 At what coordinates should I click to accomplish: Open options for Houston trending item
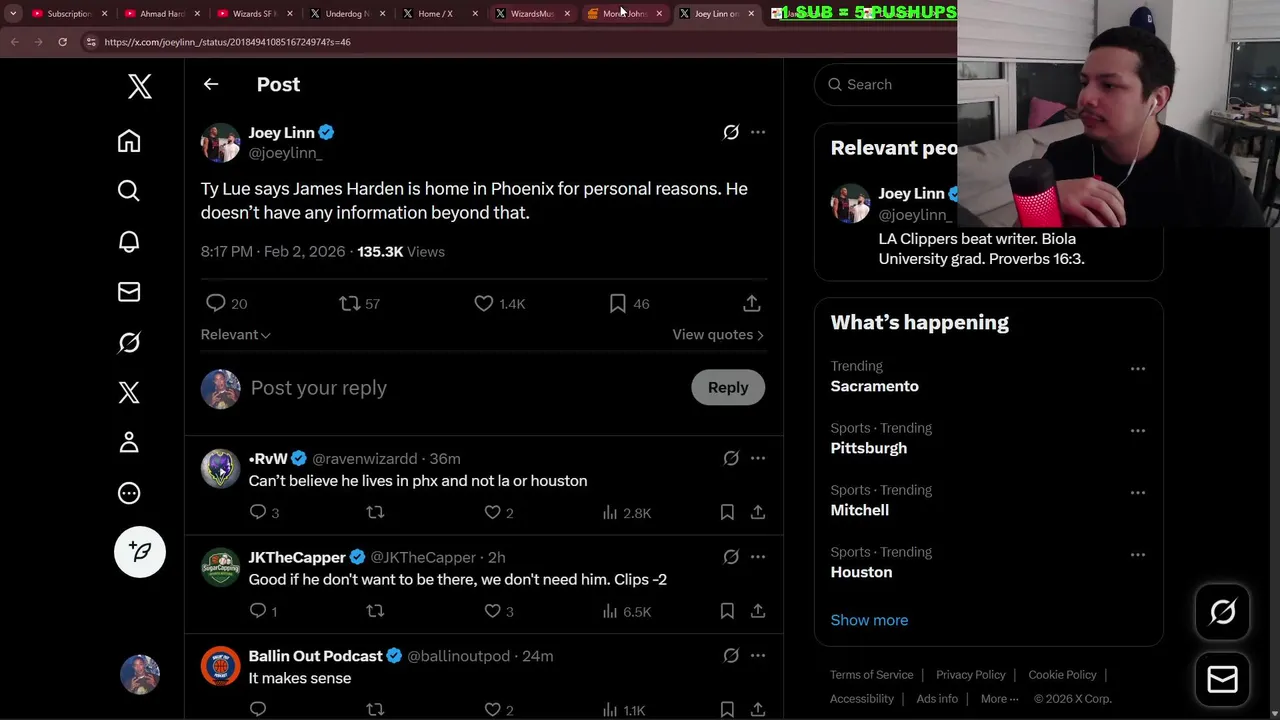coord(1138,555)
